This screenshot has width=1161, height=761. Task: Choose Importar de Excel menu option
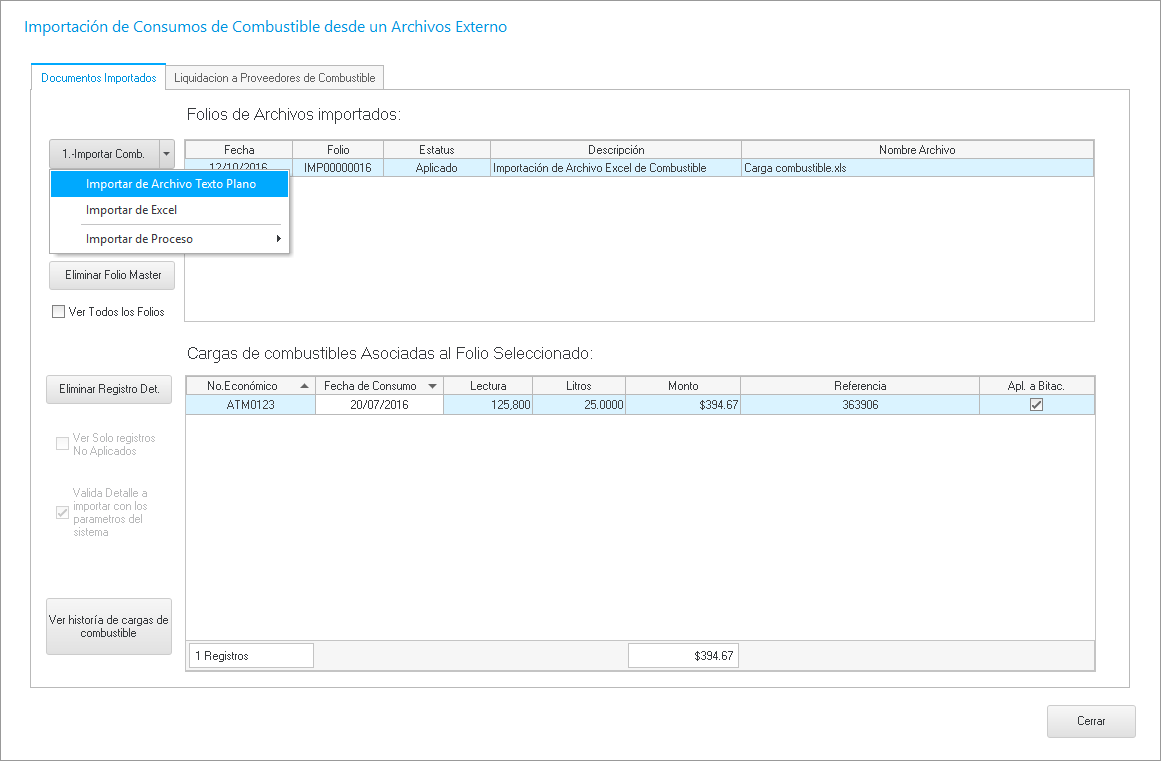point(131,210)
